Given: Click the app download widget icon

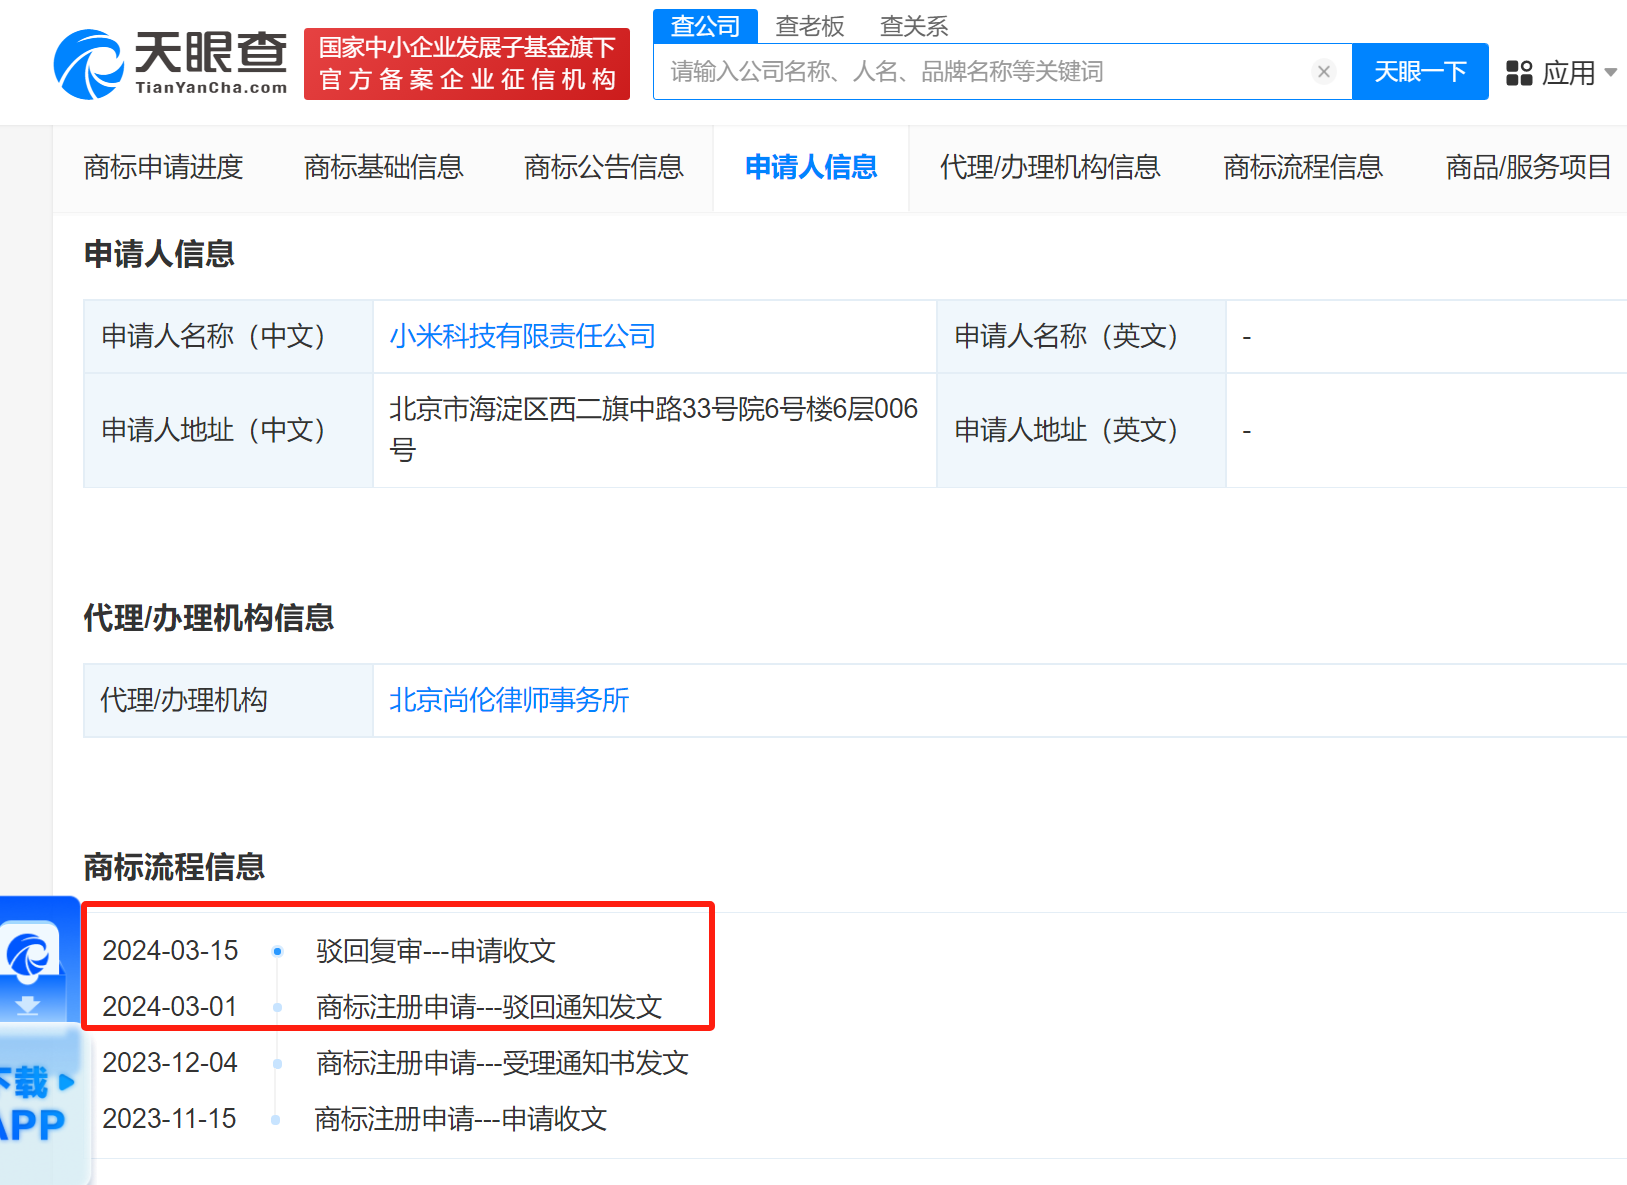Looking at the screenshot, I should [x=31, y=955].
